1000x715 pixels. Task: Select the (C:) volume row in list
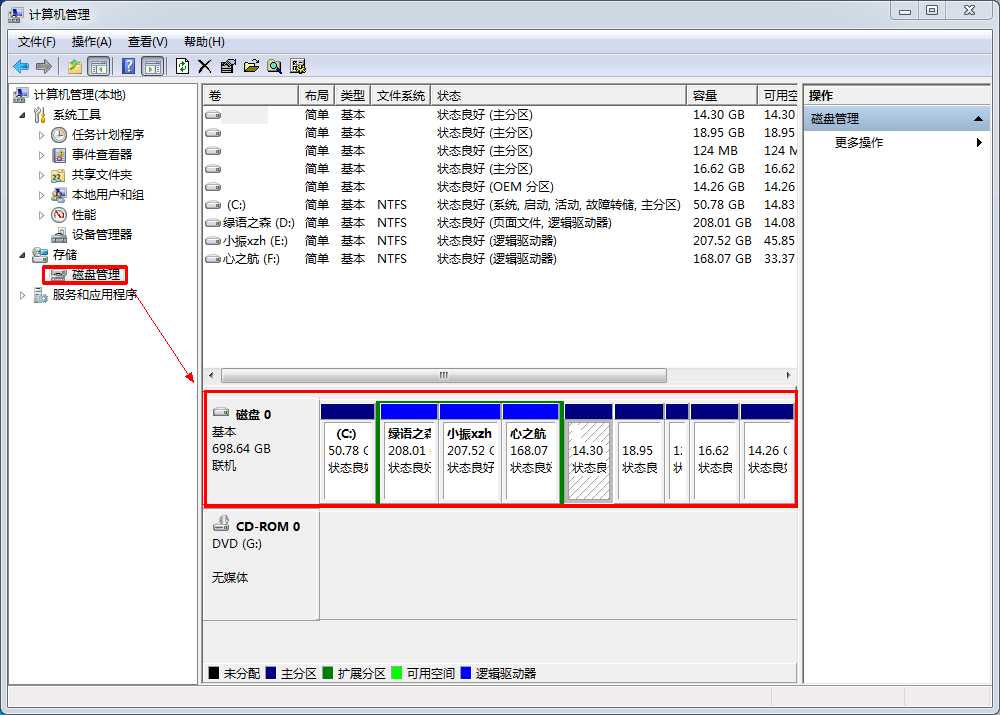pyautogui.click(x=500, y=205)
